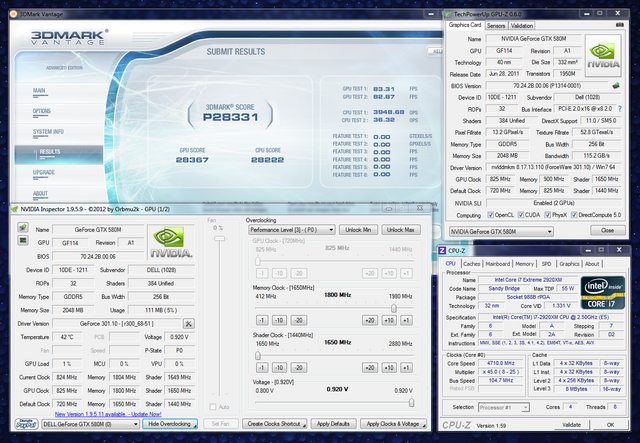
Task: Expand the GPU-Z graphics card selector dropdown
Action: tap(500, 230)
